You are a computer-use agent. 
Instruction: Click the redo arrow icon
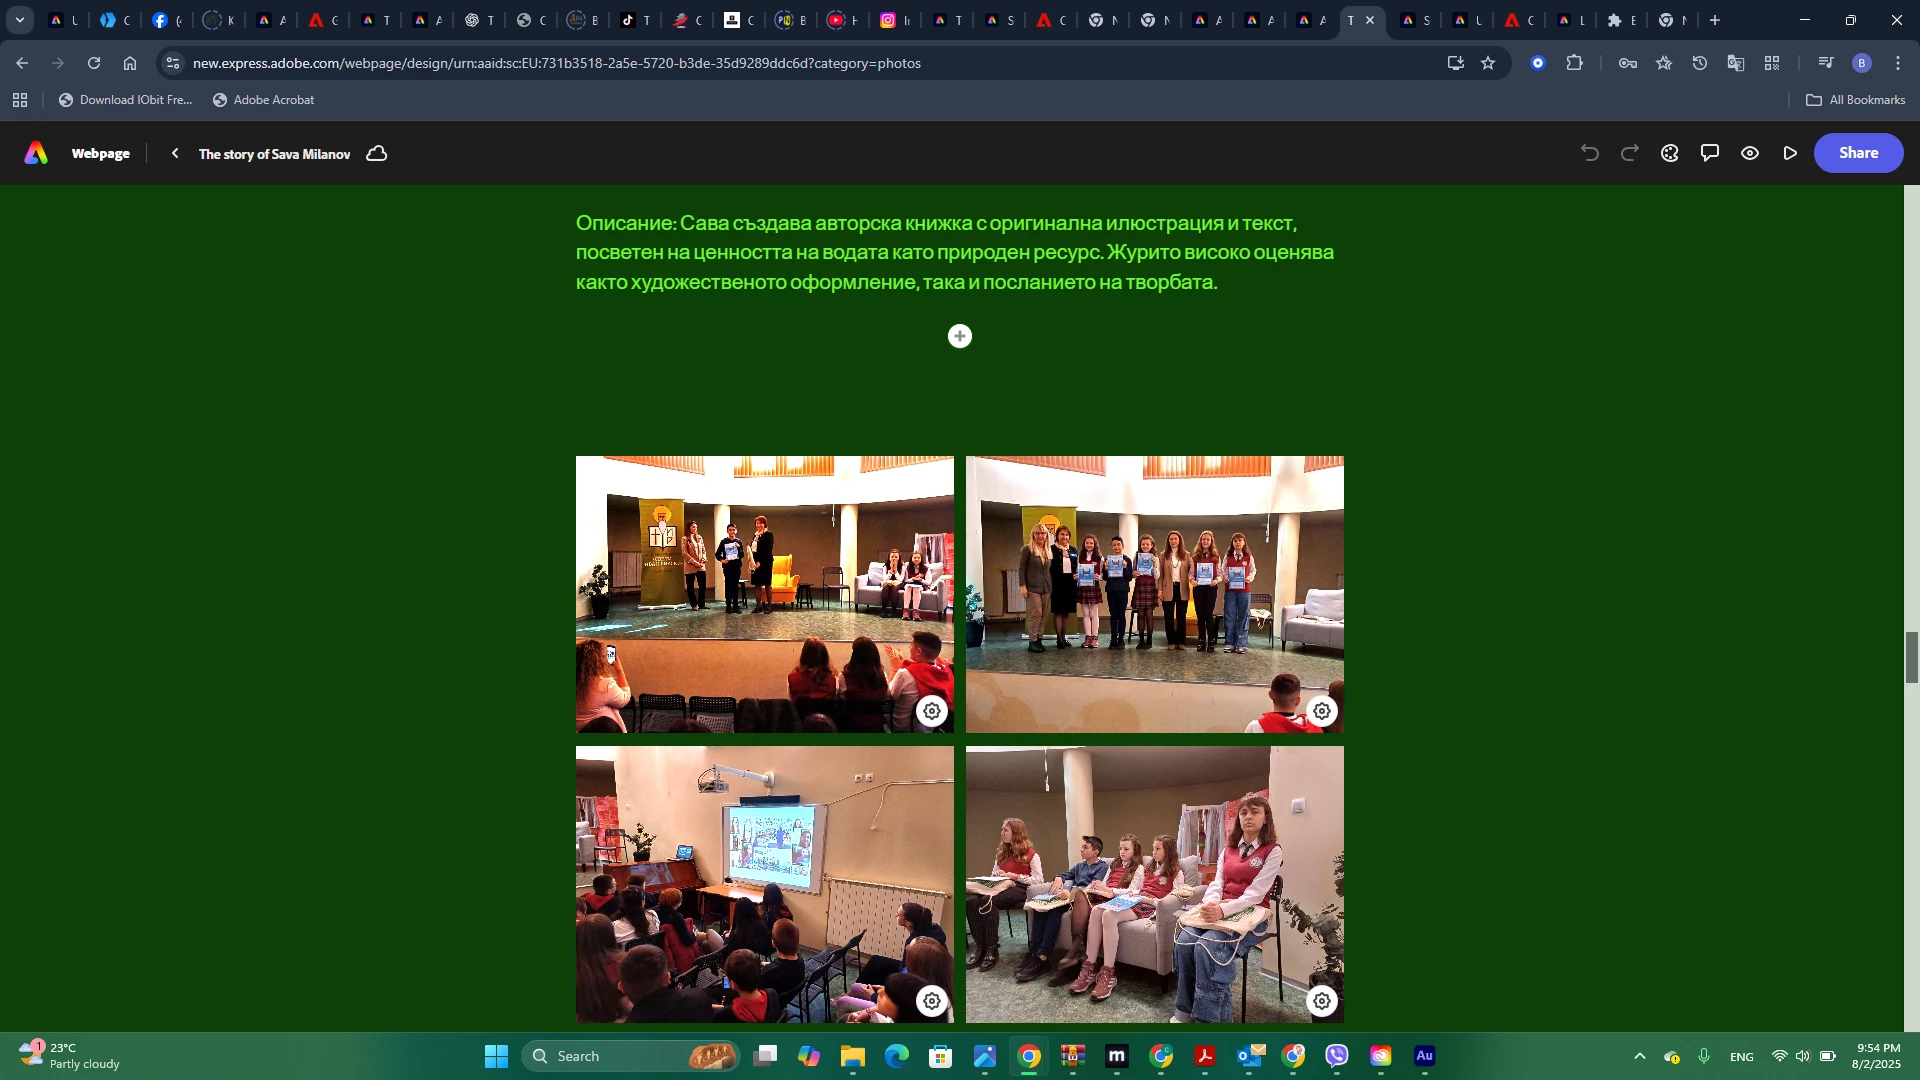[x=1630, y=153]
